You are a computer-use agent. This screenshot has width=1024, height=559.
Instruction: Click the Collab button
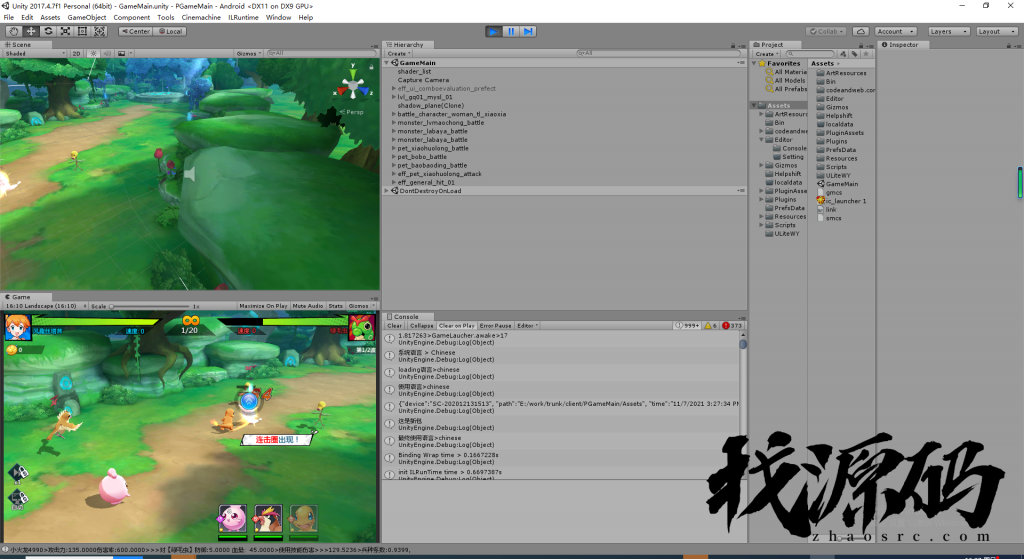826,31
